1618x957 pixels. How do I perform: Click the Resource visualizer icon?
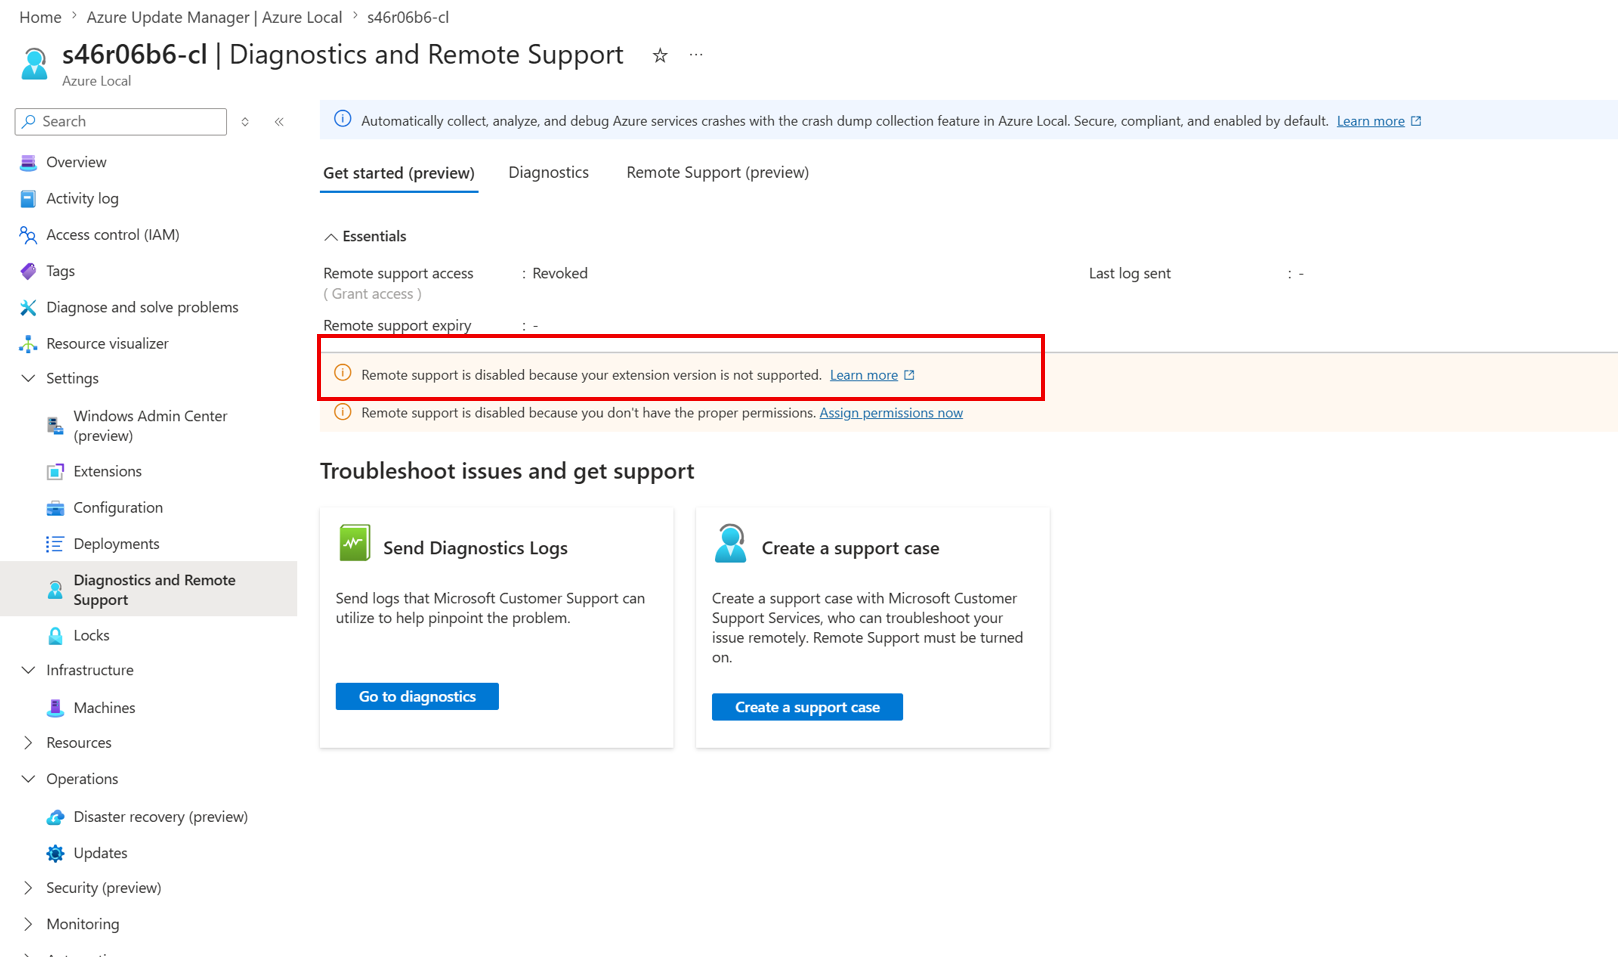click(x=28, y=344)
